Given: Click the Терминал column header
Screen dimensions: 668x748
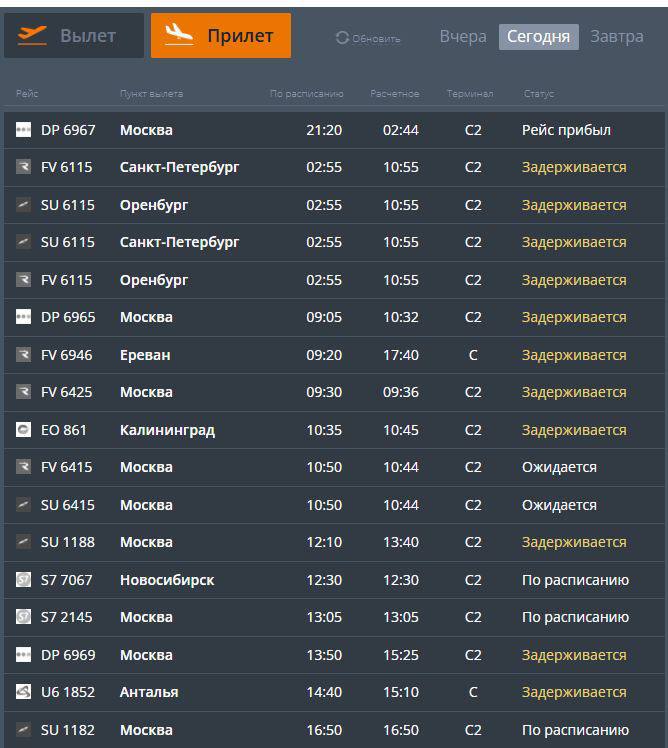Looking at the screenshot, I should coord(470,94).
